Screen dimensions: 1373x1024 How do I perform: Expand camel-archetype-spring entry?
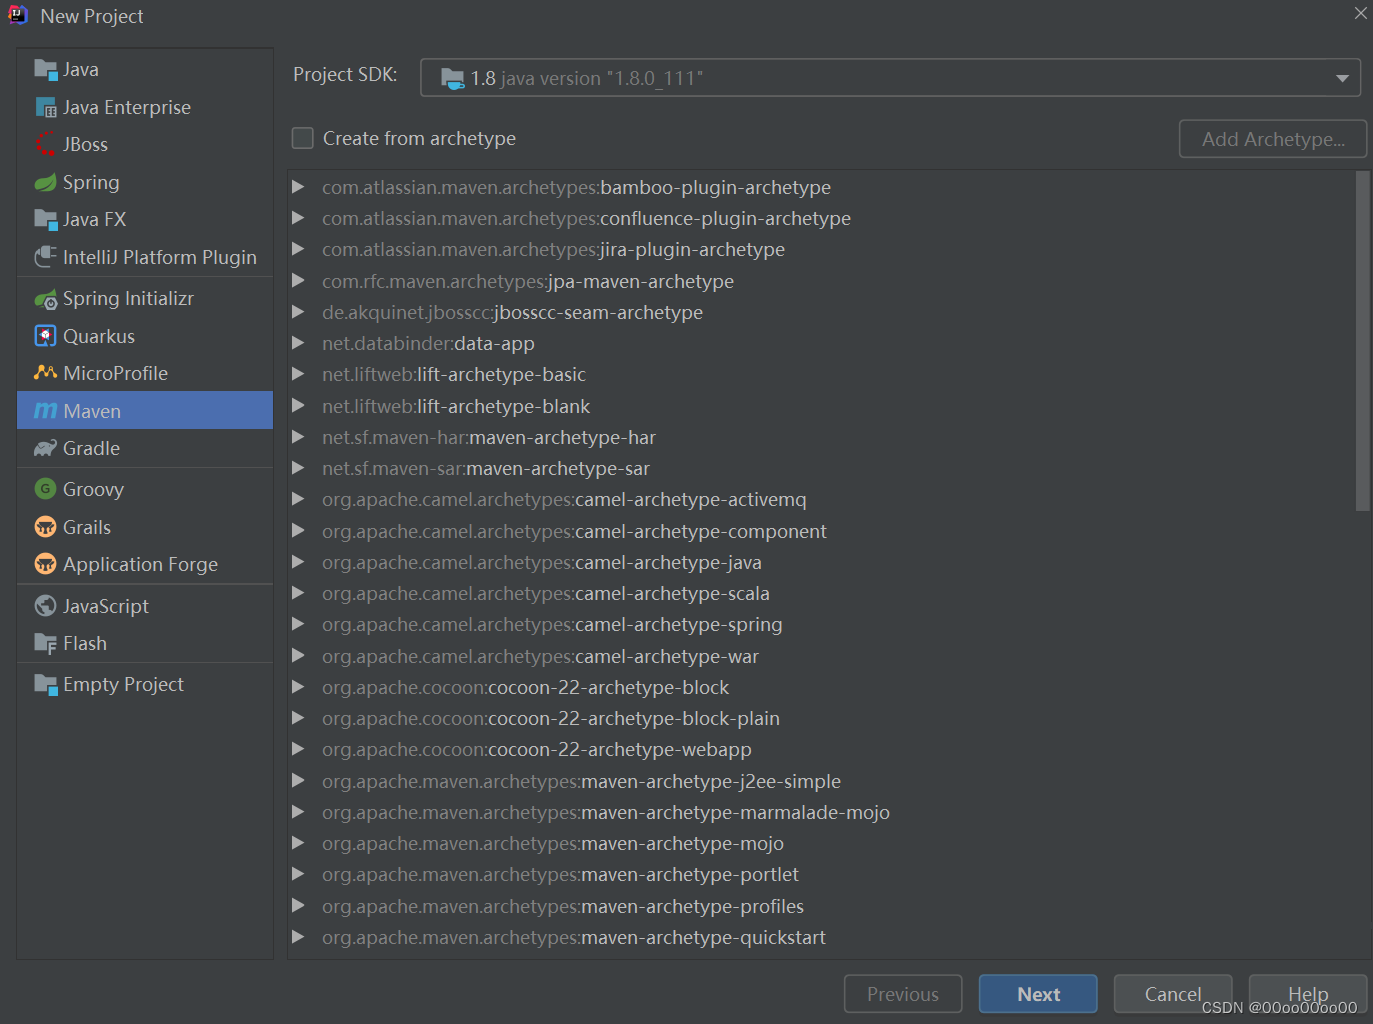298,624
